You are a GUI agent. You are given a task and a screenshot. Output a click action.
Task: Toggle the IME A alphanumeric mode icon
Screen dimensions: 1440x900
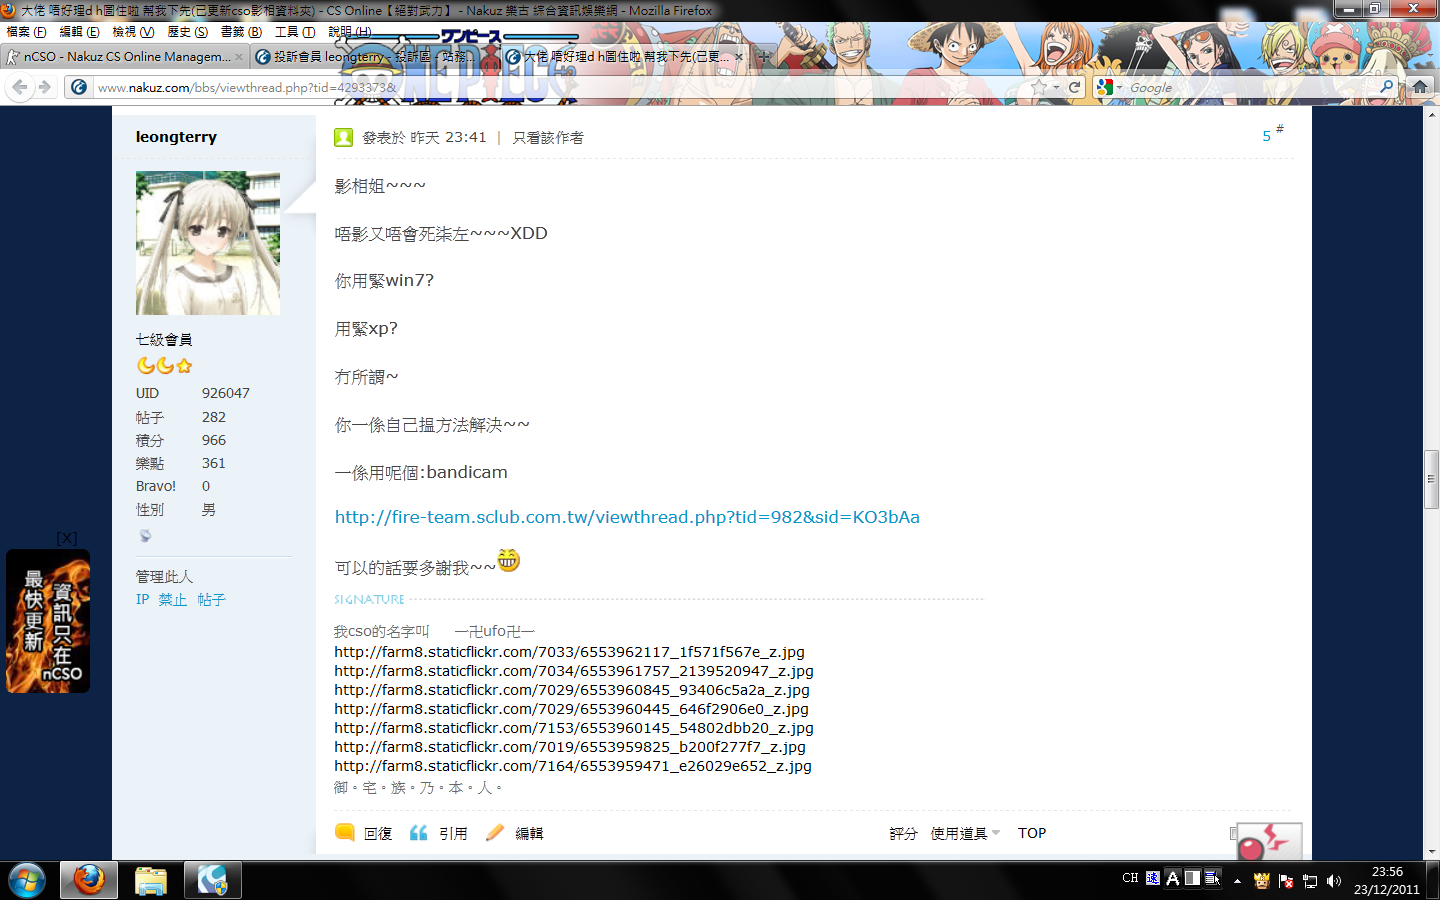(x=1173, y=878)
